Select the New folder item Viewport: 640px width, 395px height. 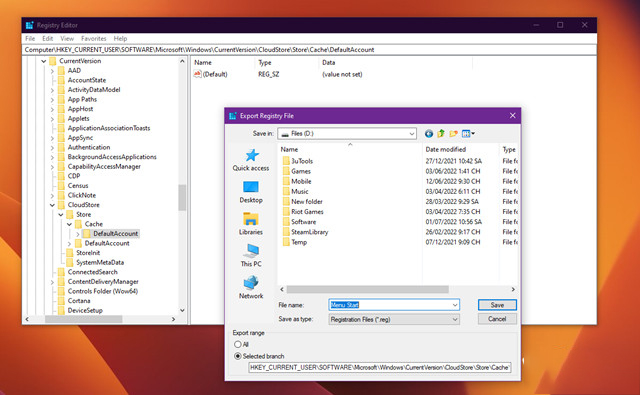[302, 202]
